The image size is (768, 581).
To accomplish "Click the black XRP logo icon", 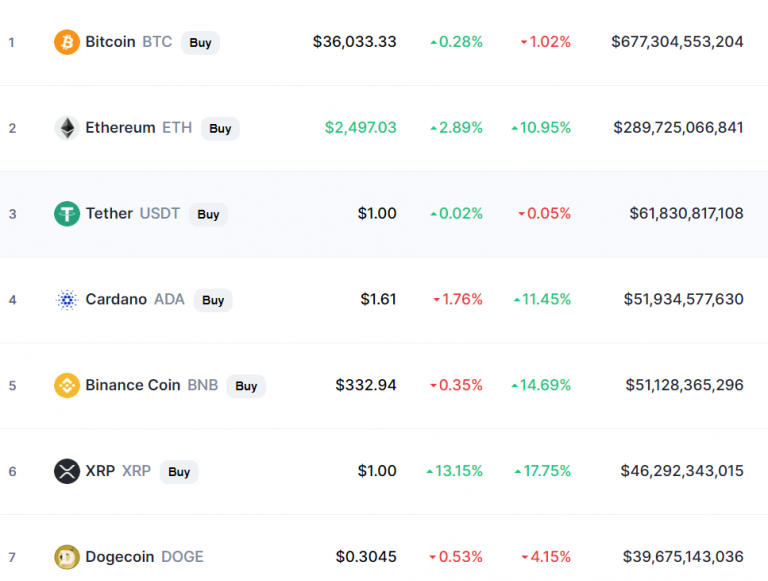I will coord(67,471).
